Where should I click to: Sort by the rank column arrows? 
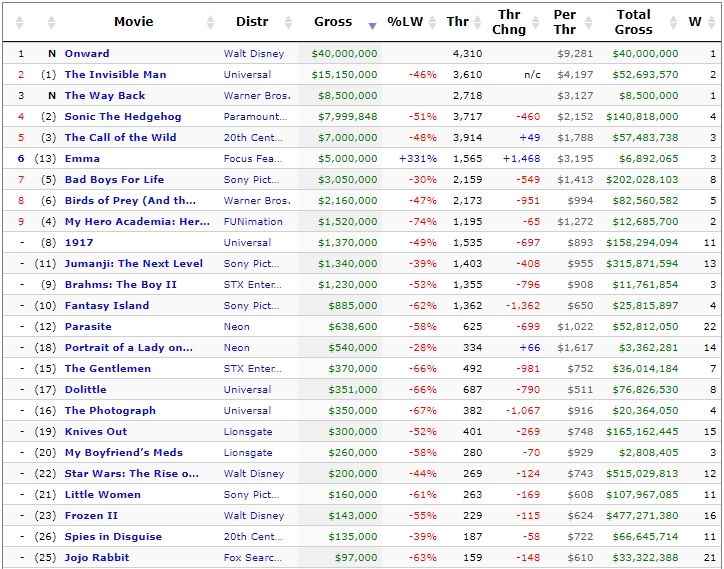click(x=19, y=22)
